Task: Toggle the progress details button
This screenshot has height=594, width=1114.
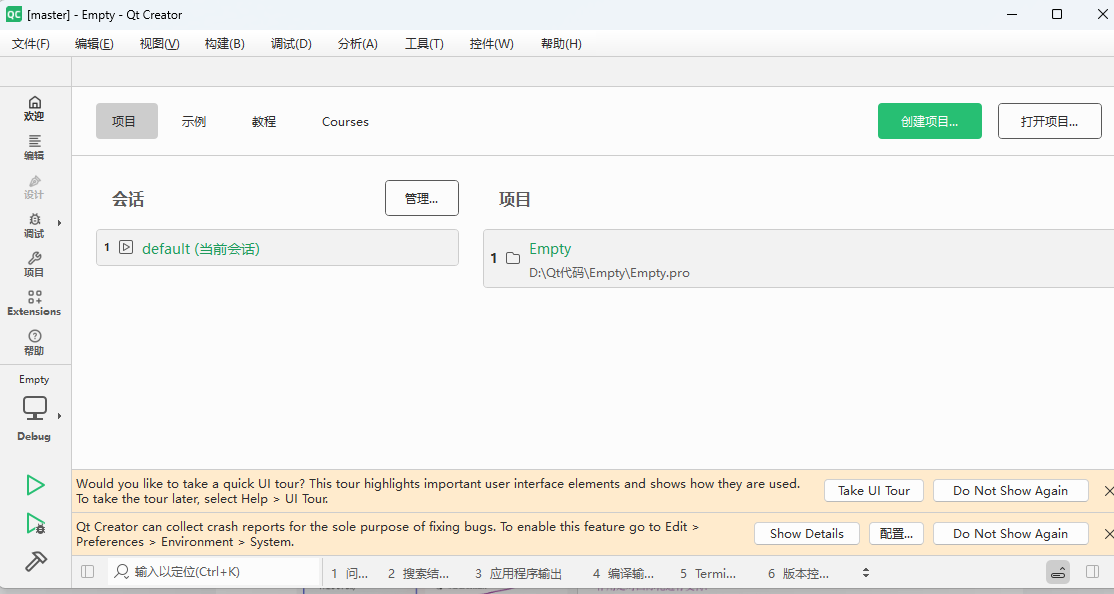Action: tap(1058, 572)
